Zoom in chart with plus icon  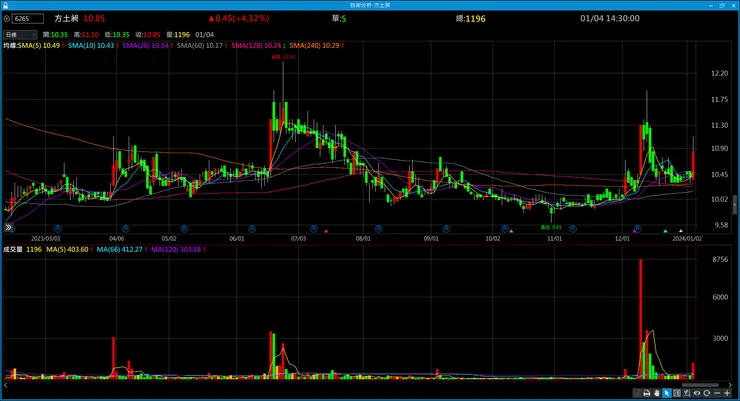click(x=727, y=393)
